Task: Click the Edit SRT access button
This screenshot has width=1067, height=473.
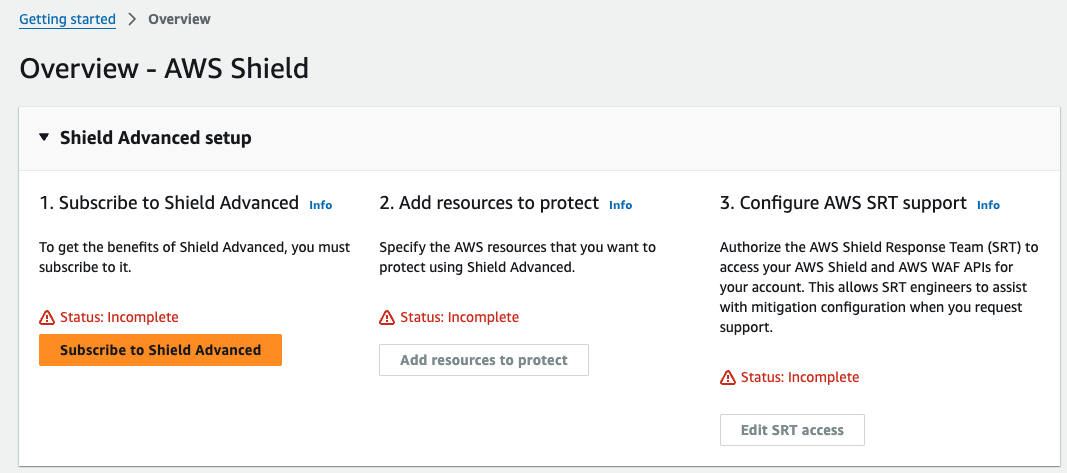Action: tap(792, 430)
